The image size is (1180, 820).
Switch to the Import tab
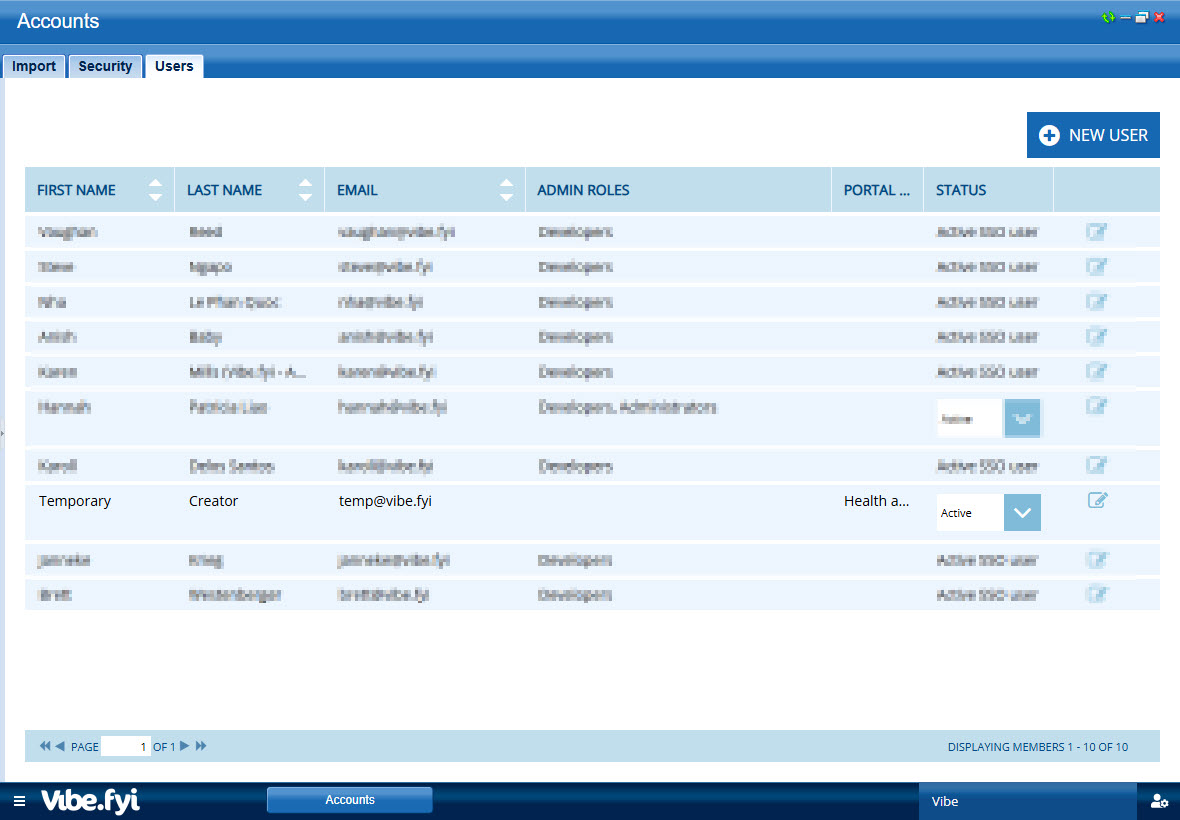(34, 66)
